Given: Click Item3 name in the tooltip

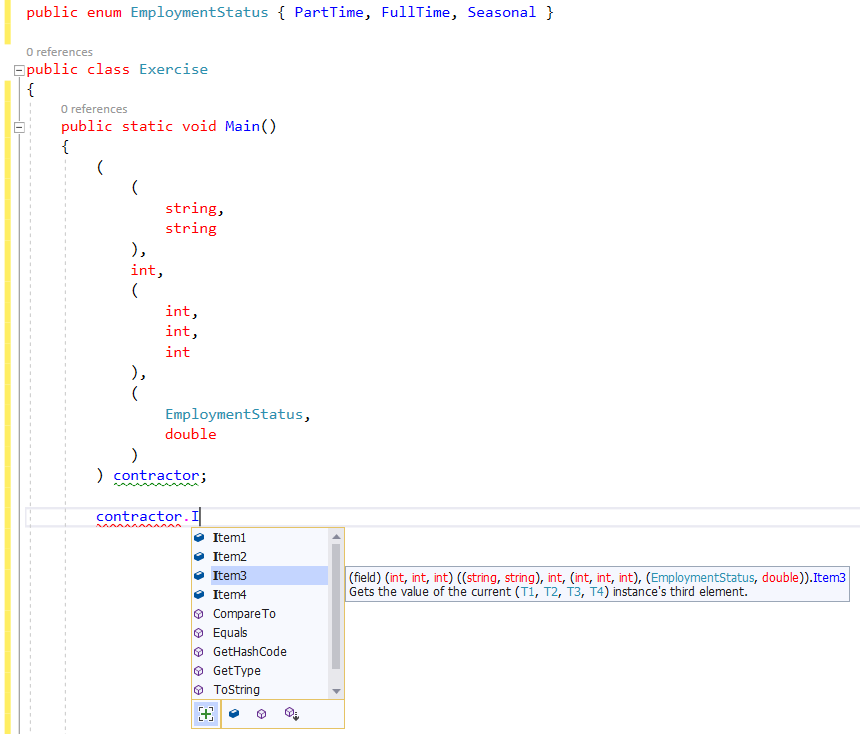Looking at the screenshot, I should click(x=829, y=578).
